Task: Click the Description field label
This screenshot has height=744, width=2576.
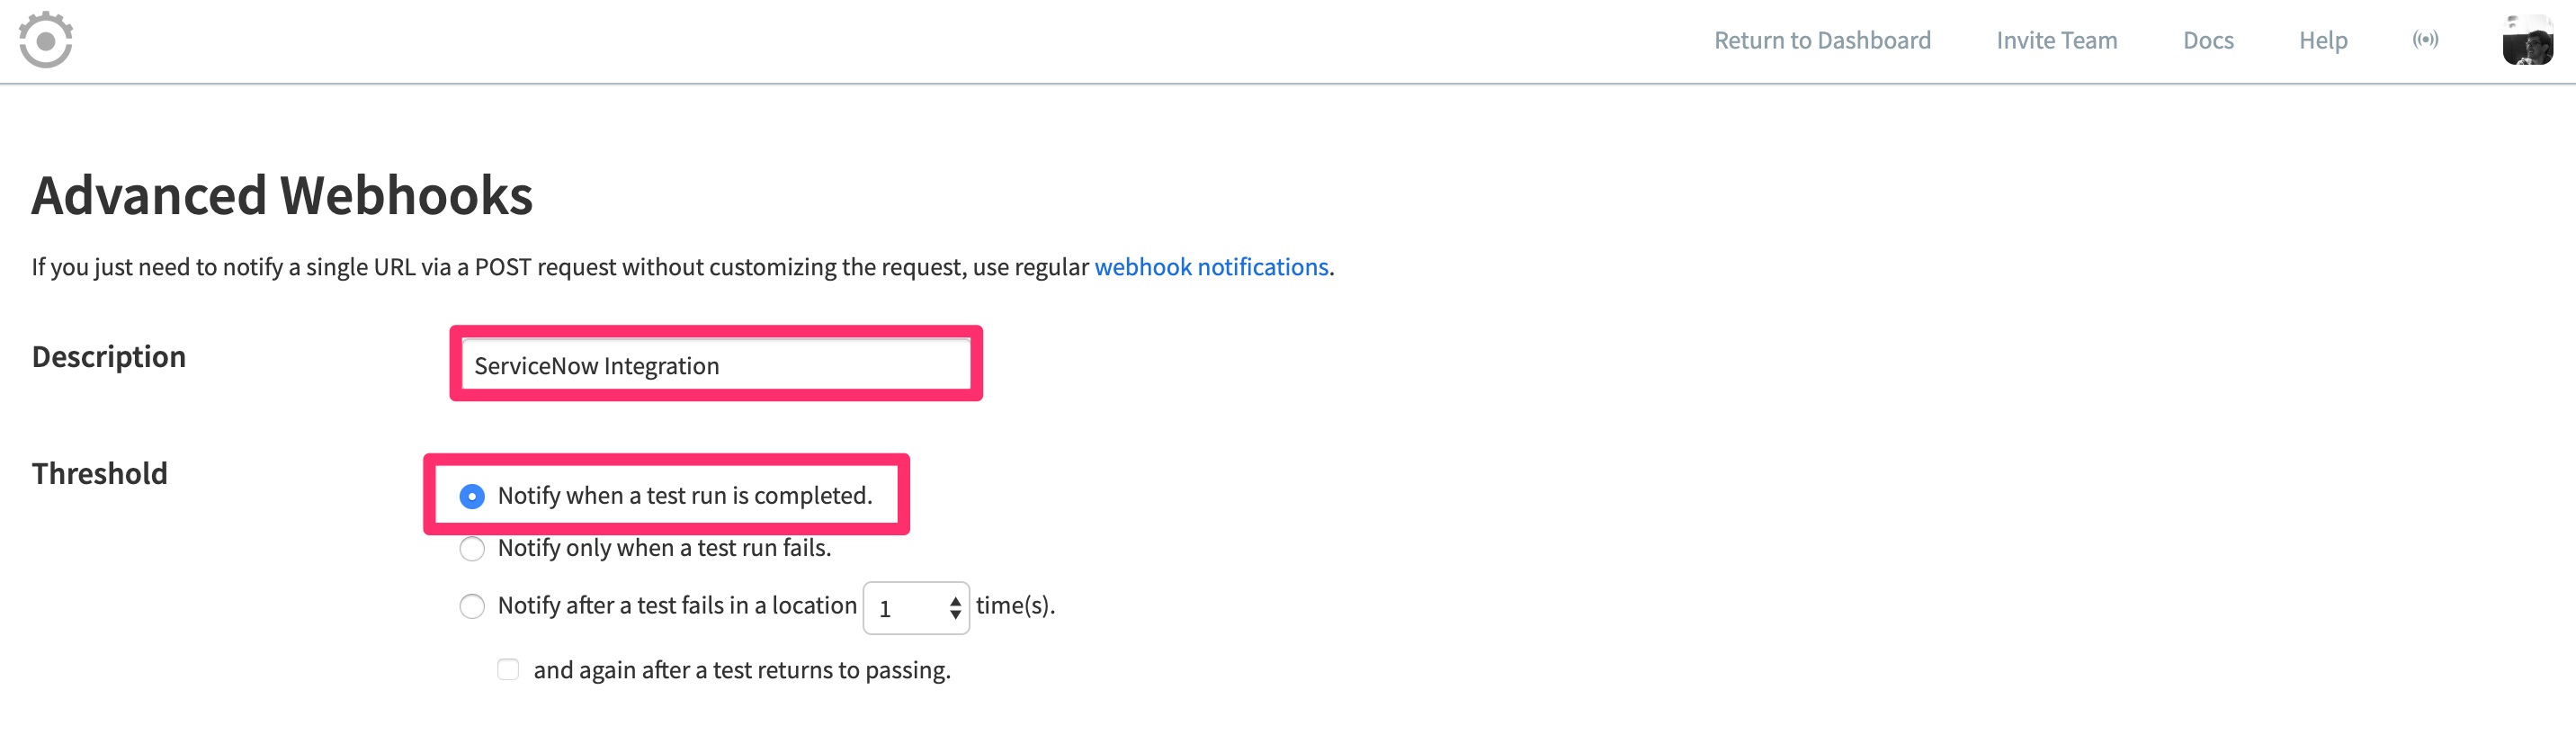Action: pos(109,357)
